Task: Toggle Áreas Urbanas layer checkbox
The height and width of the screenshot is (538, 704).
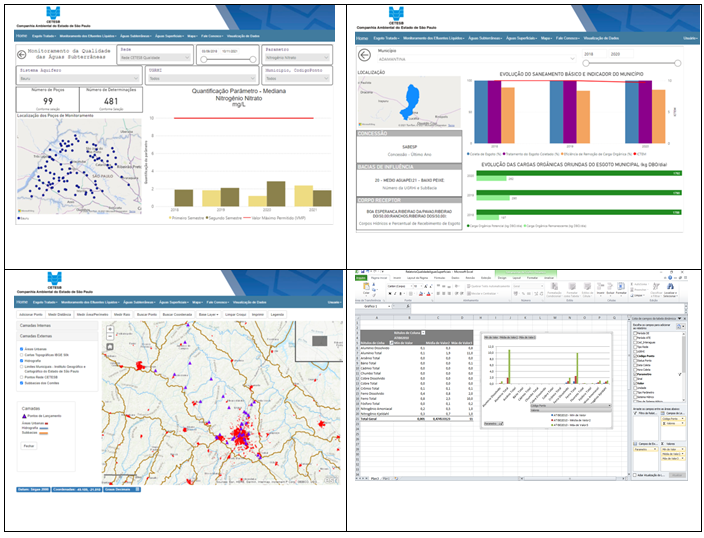Action: 23,349
